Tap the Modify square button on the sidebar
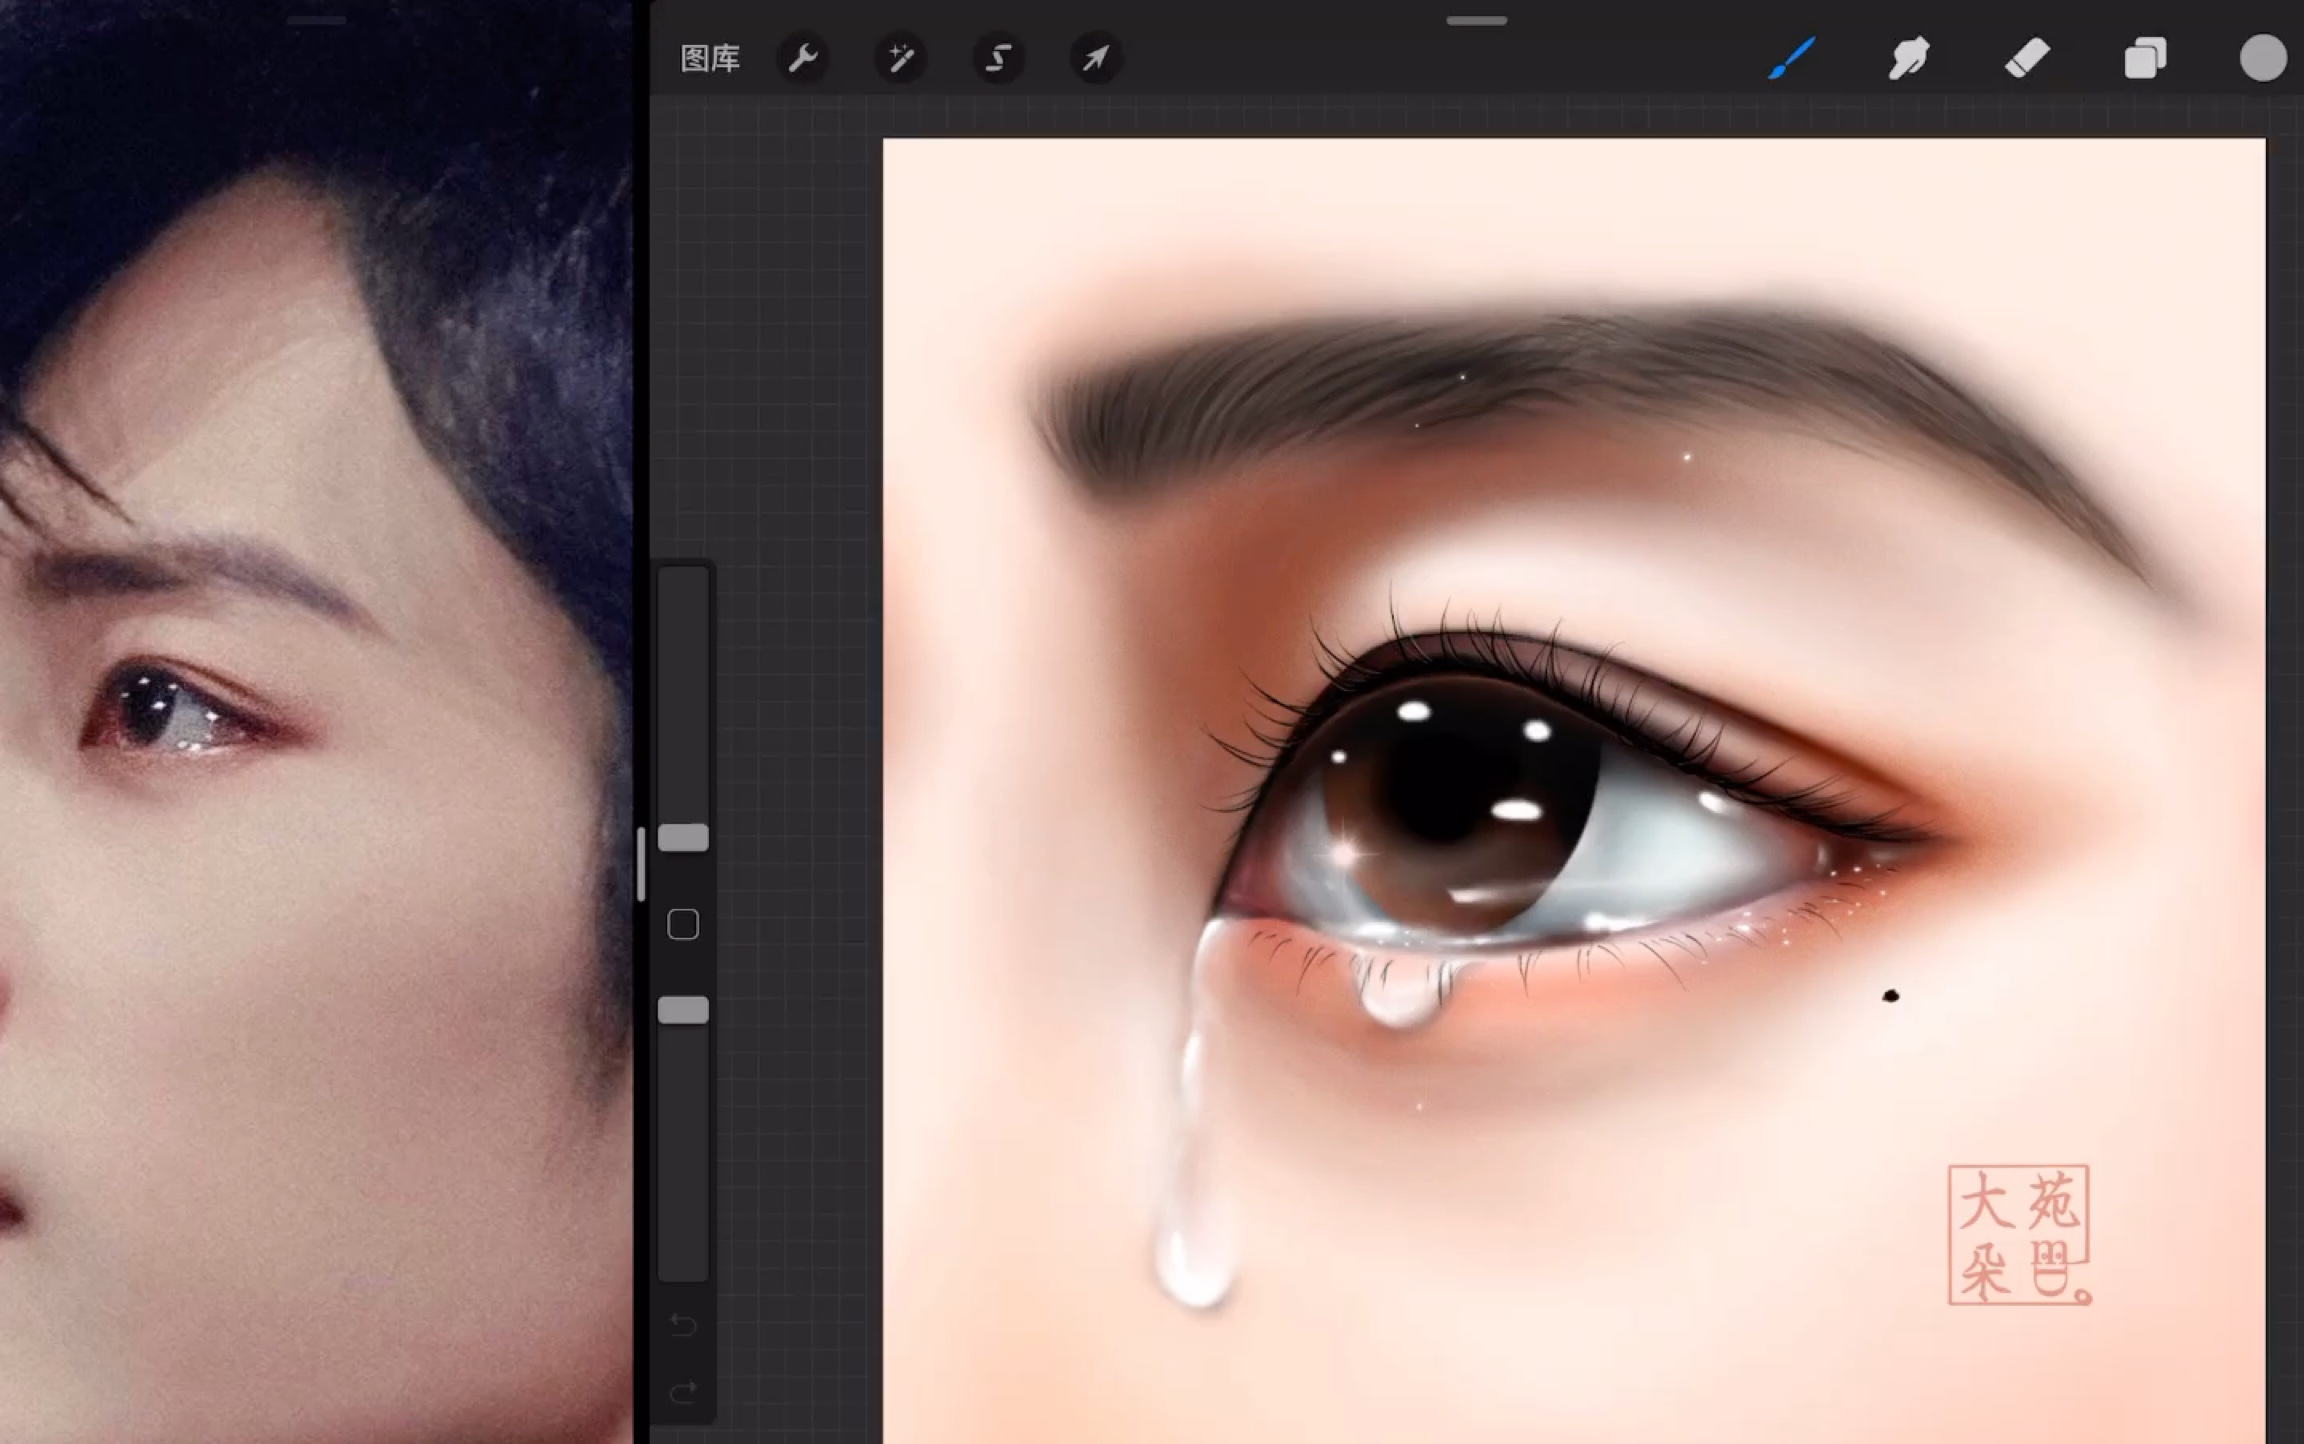Viewport: 2304px width, 1444px height. (683, 925)
